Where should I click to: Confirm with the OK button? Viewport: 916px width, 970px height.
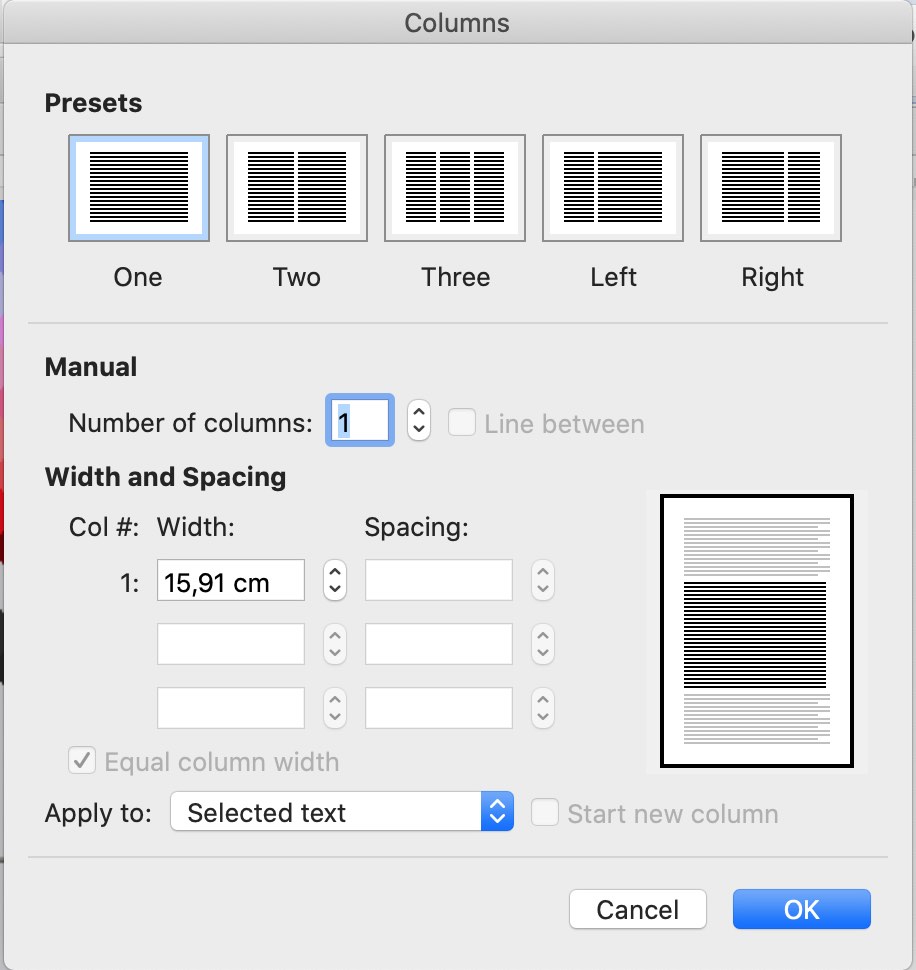801,909
